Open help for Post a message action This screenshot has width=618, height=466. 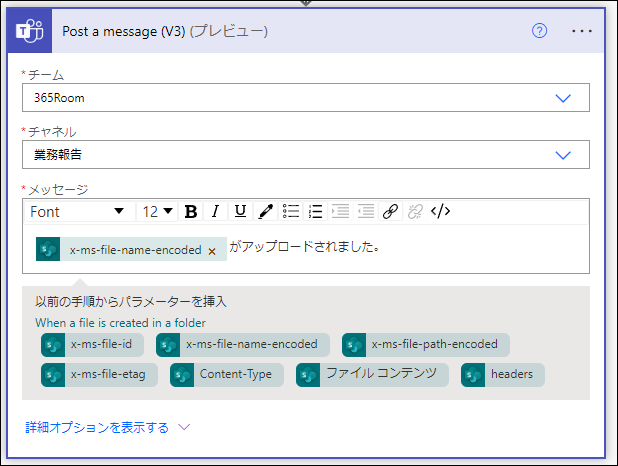[x=539, y=31]
